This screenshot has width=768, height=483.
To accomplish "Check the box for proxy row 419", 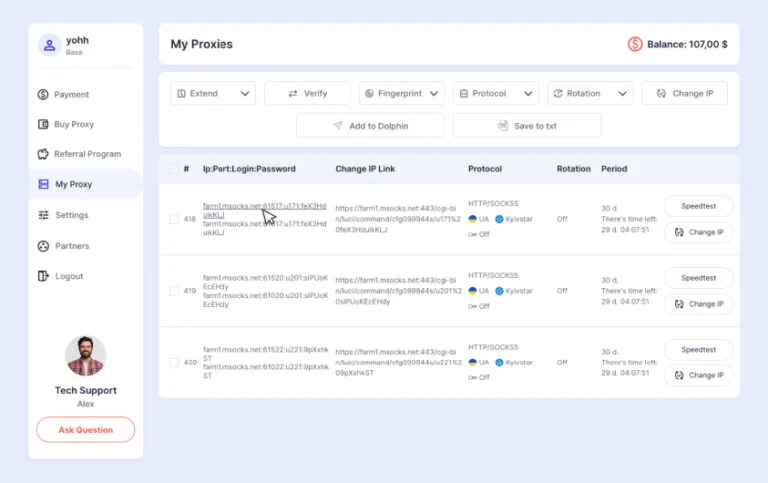I will coord(174,291).
